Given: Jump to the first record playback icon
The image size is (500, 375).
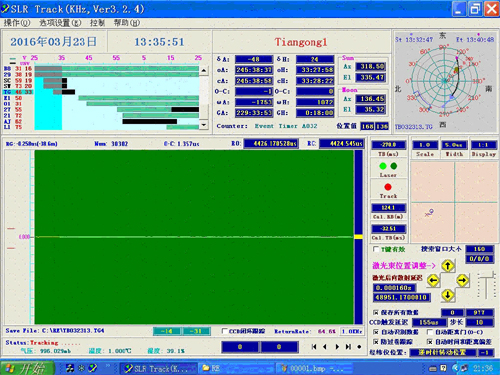Looking at the screenshot, I should coord(314,347).
